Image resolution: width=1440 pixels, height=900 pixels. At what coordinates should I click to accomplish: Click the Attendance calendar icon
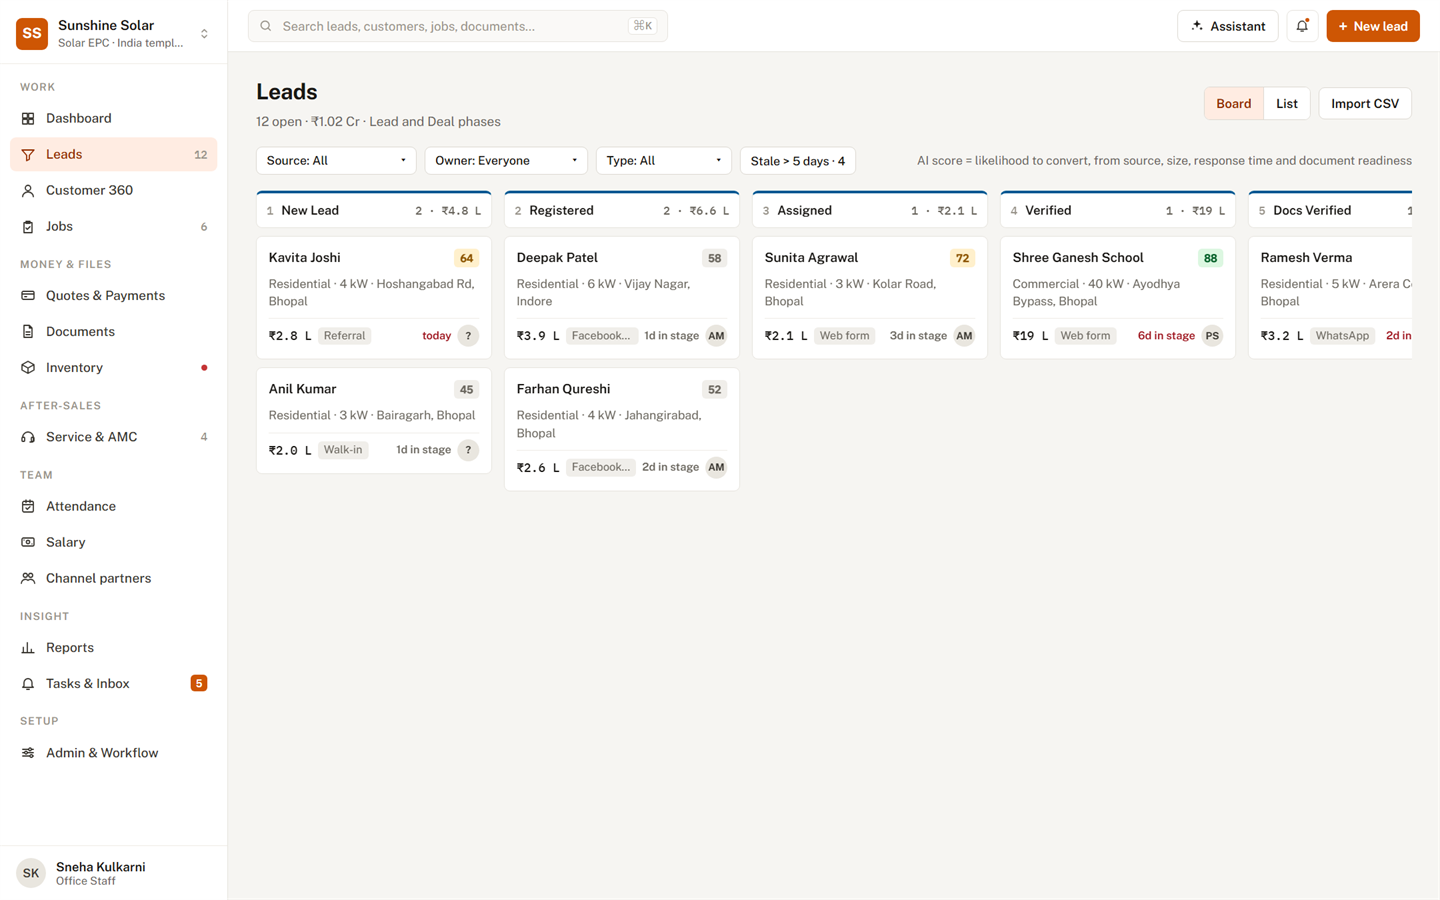(x=28, y=506)
